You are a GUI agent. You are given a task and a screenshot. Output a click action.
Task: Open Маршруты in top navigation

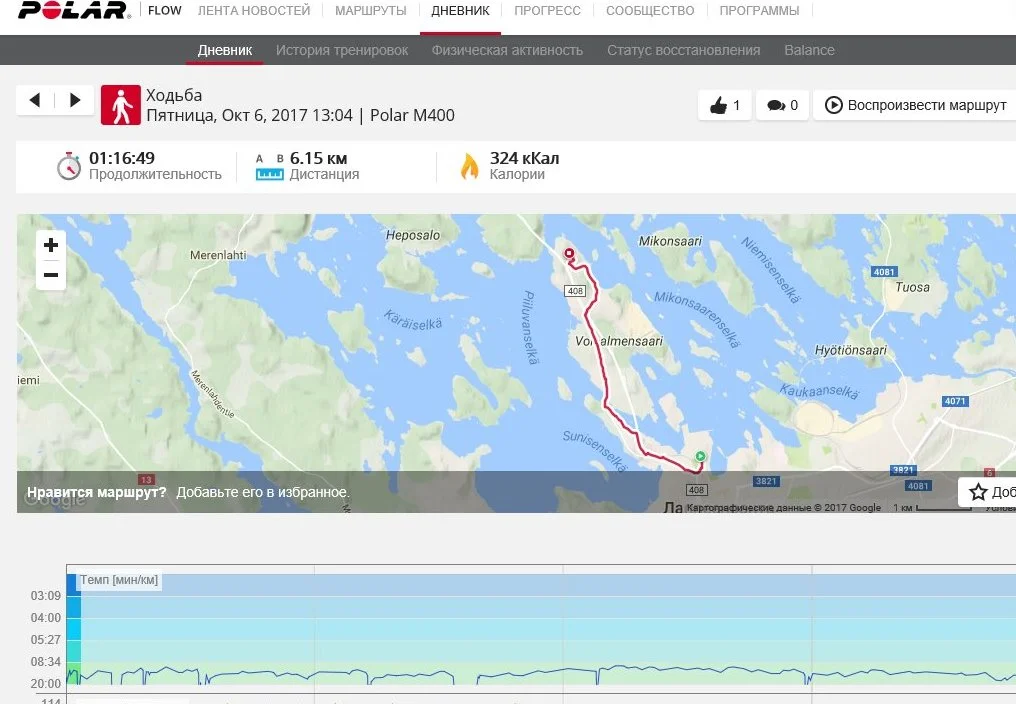point(371,10)
